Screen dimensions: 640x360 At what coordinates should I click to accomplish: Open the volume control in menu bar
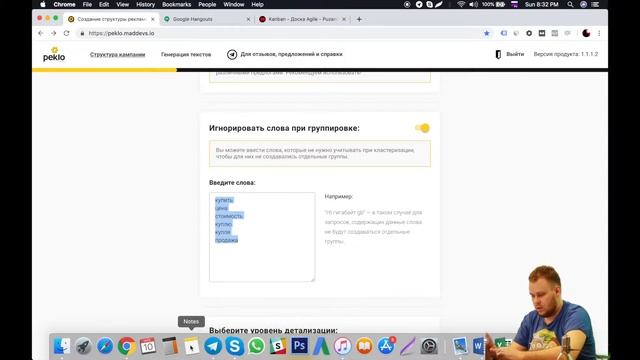pyautogui.click(x=473, y=4)
